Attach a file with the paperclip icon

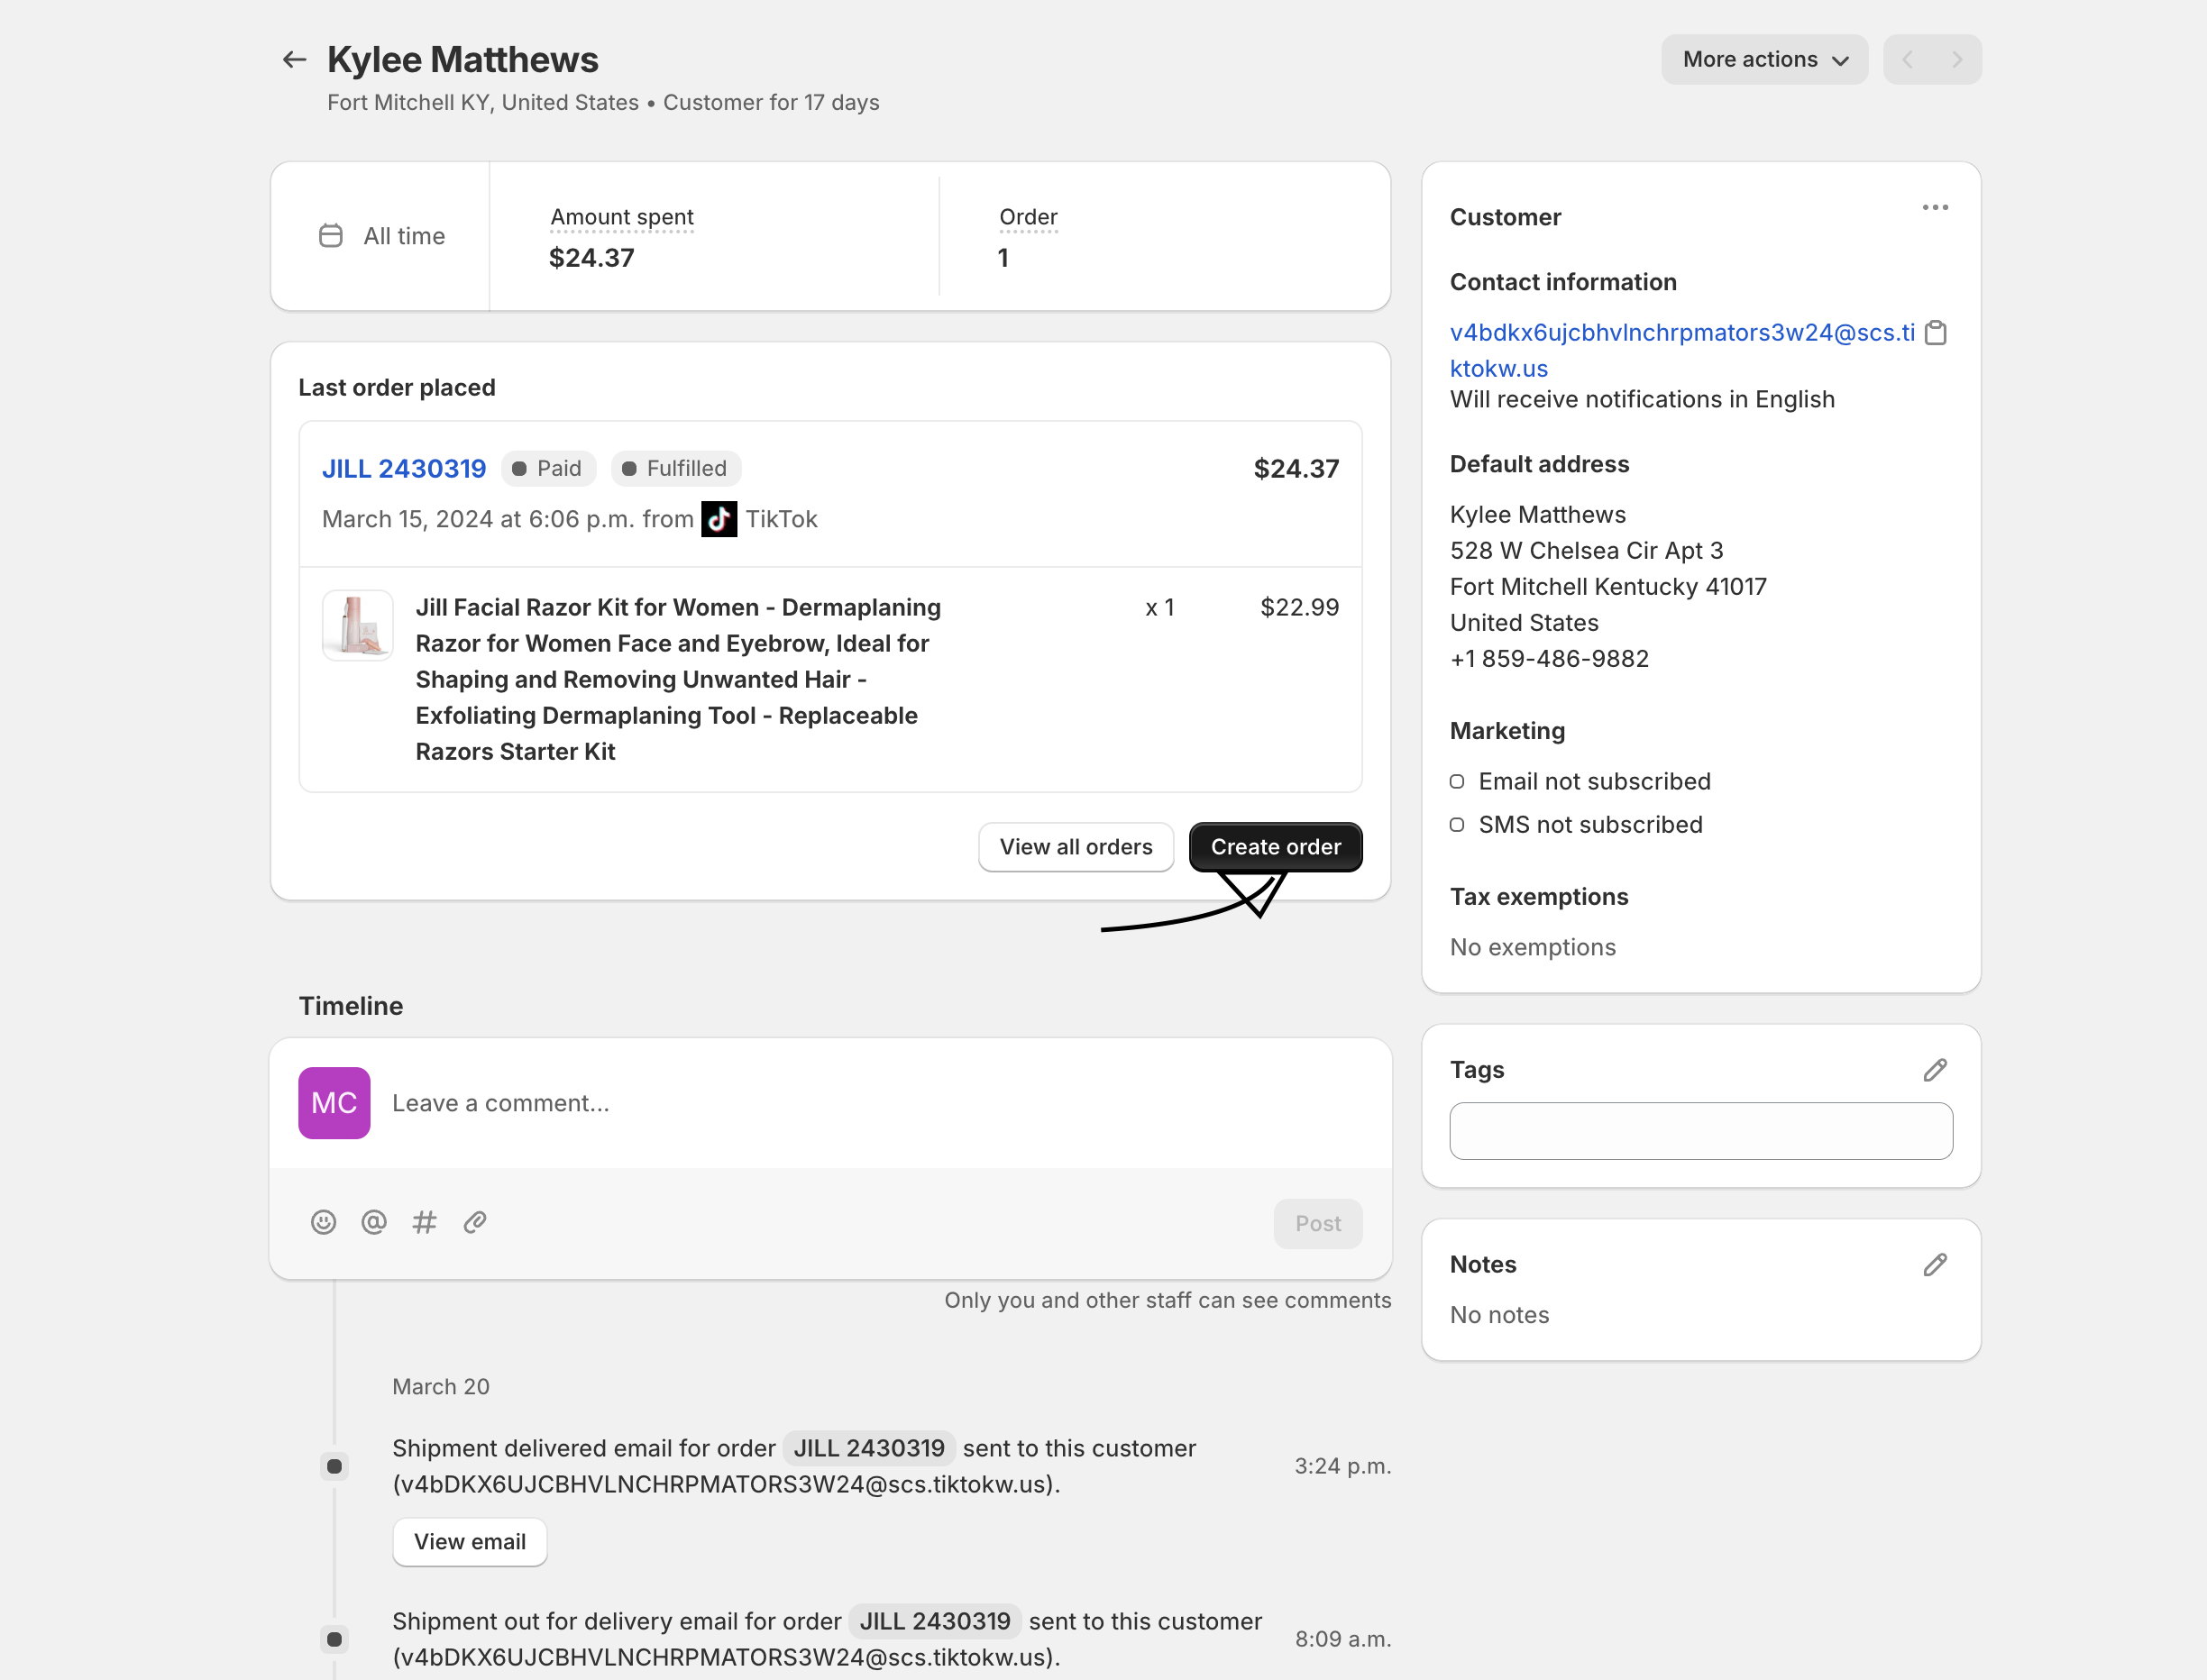click(475, 1222)
